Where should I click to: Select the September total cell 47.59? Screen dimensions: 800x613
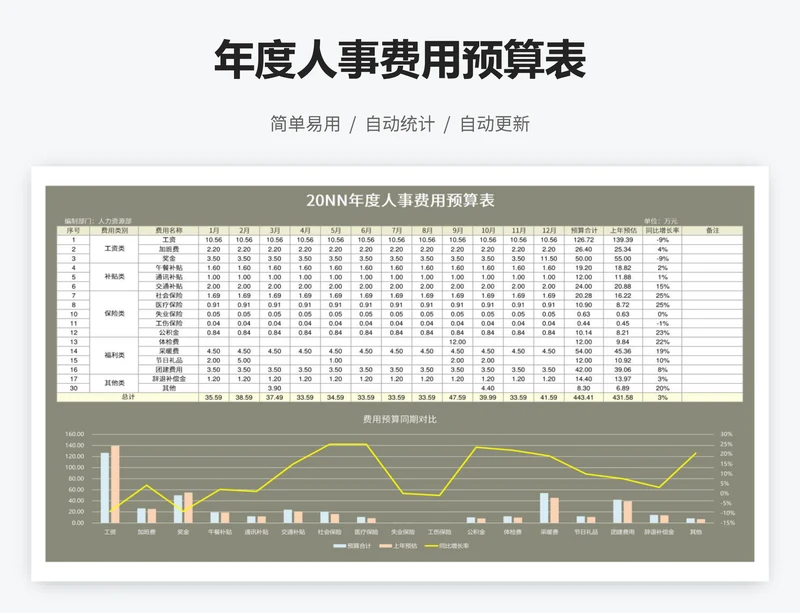[x=457, y=398]
